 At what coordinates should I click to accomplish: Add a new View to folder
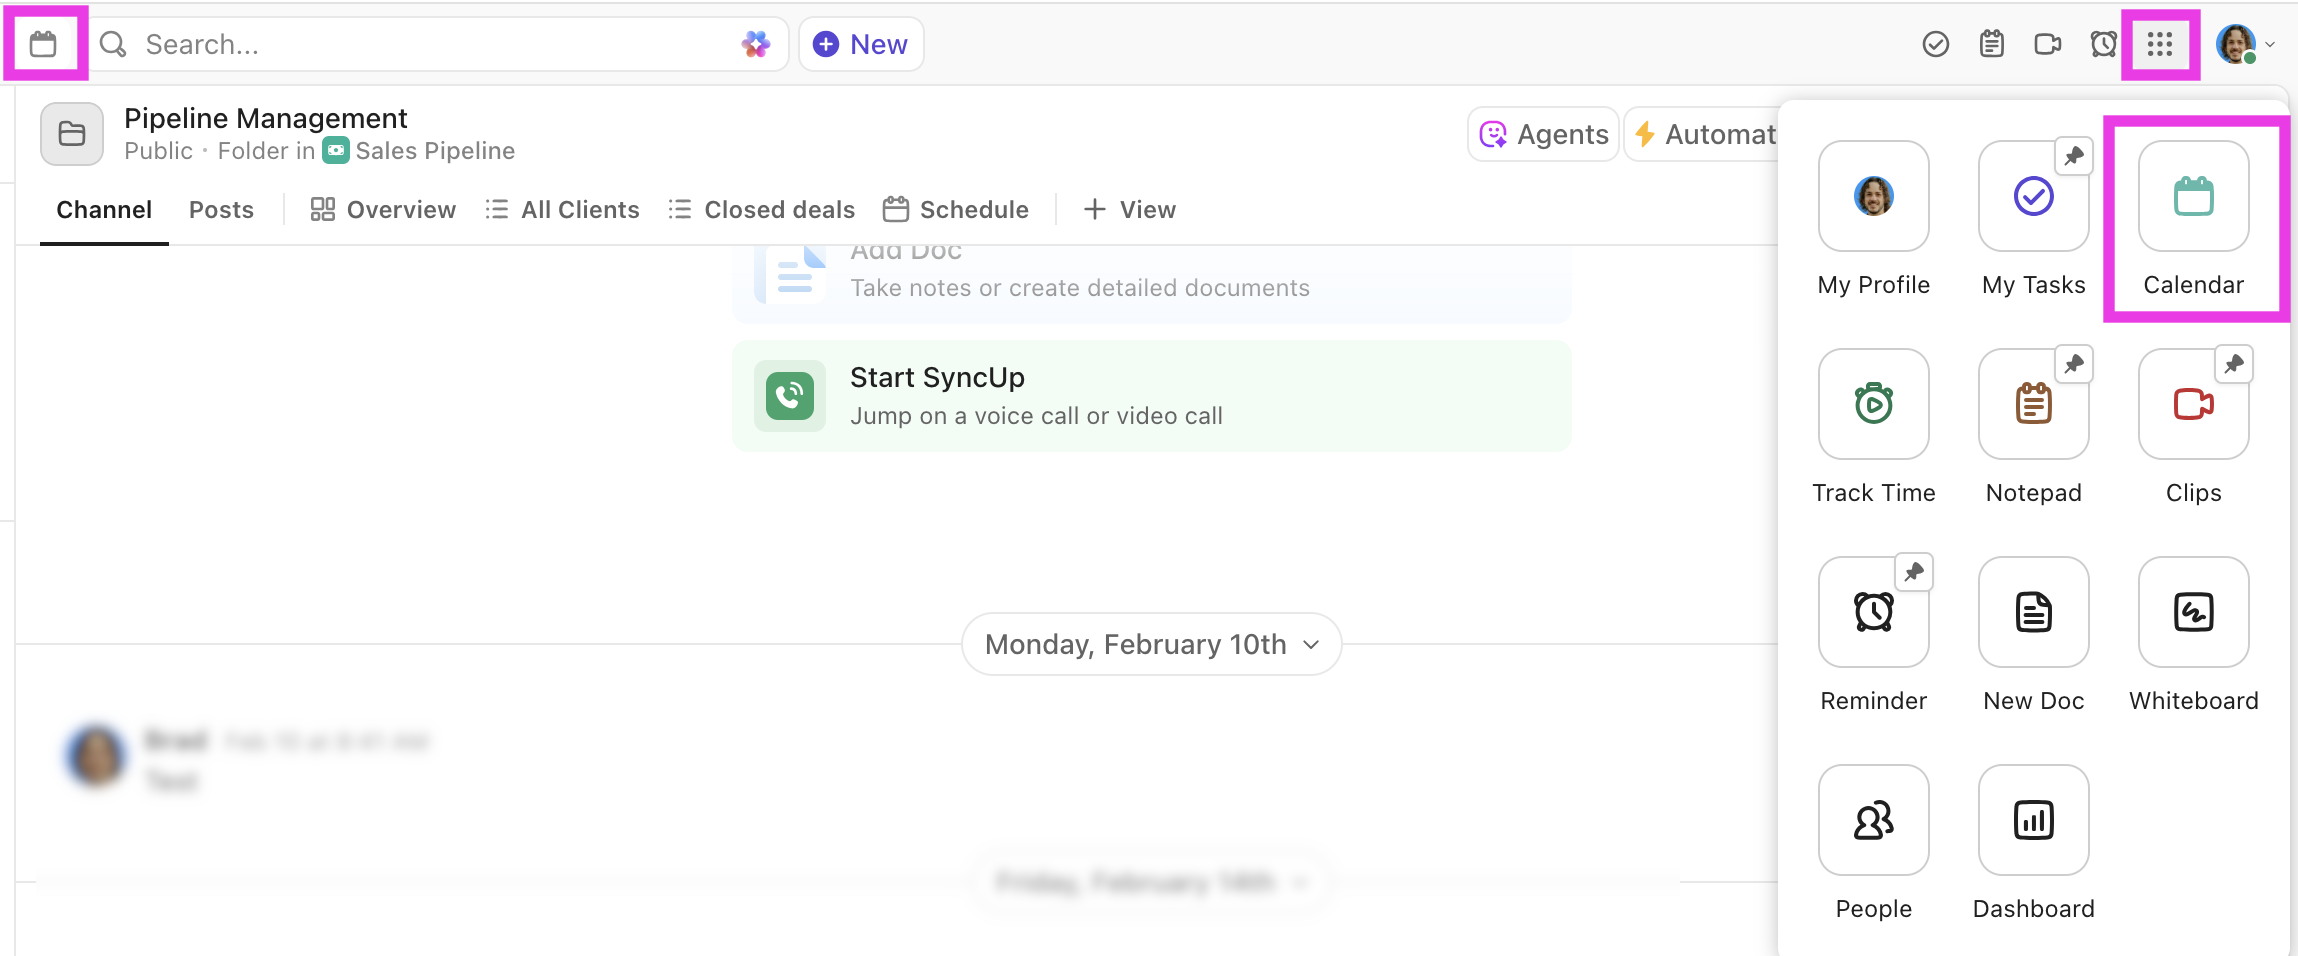(x=1130, y=210)
